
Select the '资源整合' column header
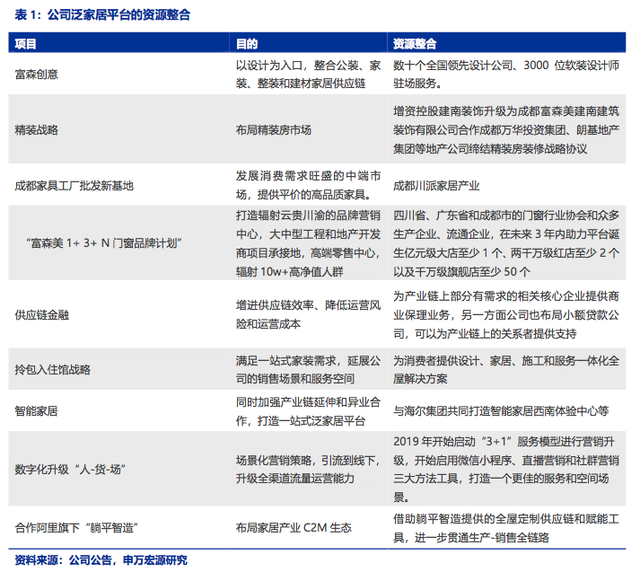pyautogui.click(x=415, y=44)
